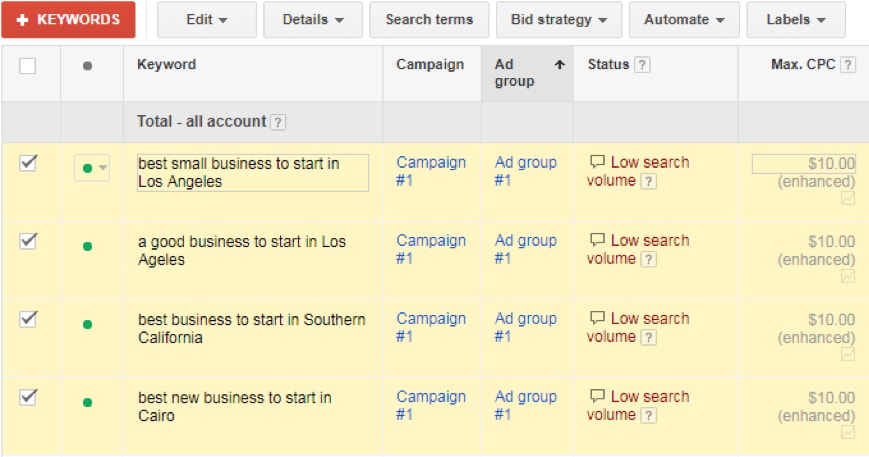Image resolution: width=869 pixels, height=457 pixels.
Task: Click $10.00 Max CPC in 'a good business' row
Action: pyautogui.click(x=831, y=242)
